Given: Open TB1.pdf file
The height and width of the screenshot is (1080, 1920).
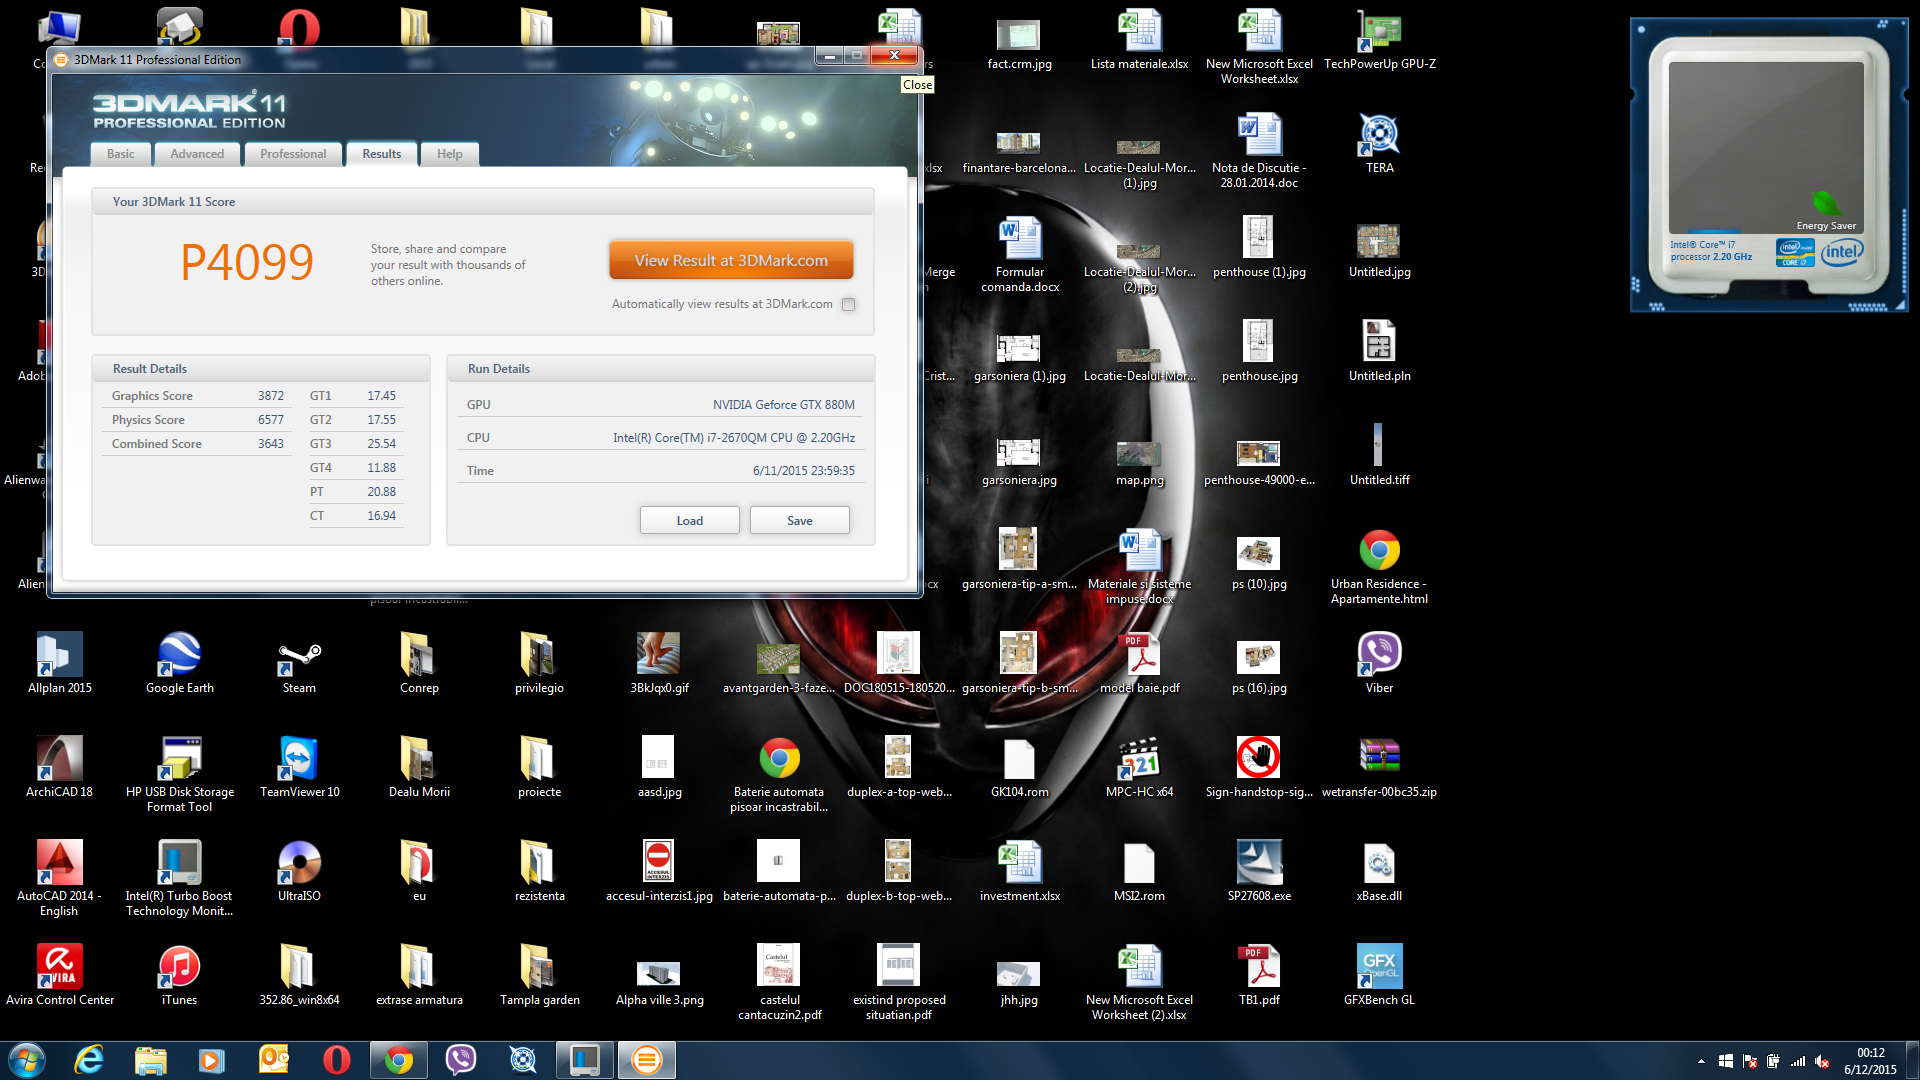Looking at the screenshot, I should 1260,974.
